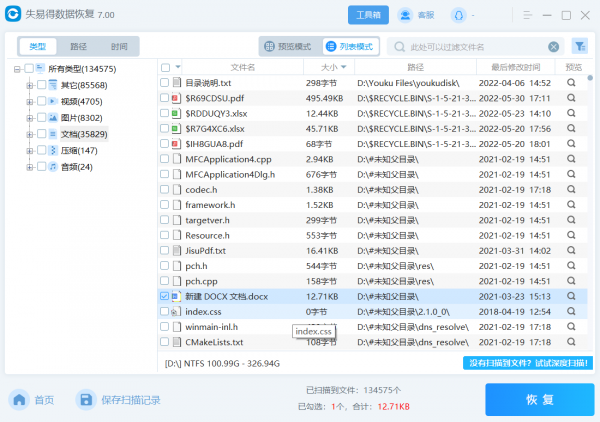The width and height of the screenshot is (600, 422).
Task: Preview 目录说明.txt with magnifier icon
Action: (572, 82)
